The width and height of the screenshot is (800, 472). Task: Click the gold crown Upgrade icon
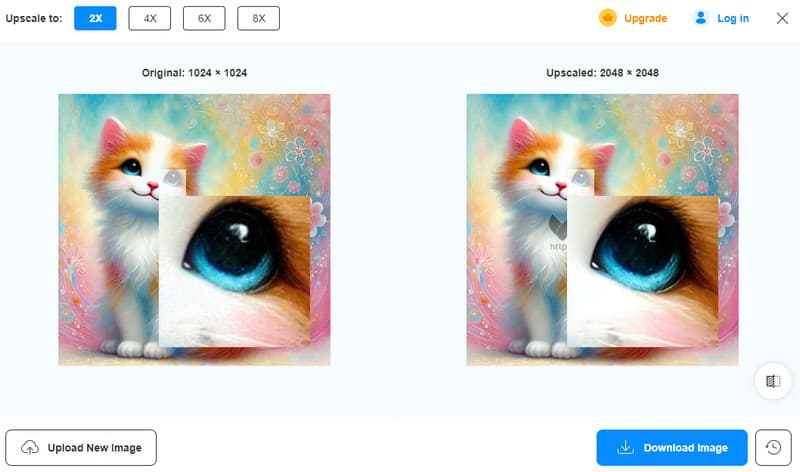tap(608, 18)
